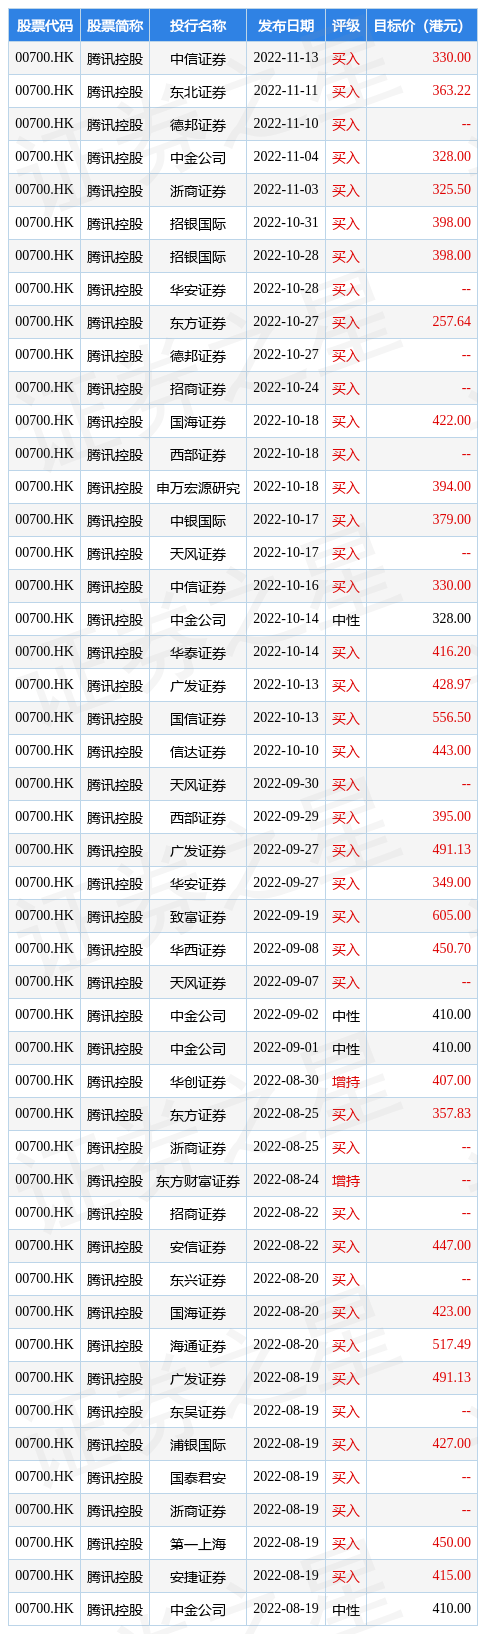Click the 发布日期 column header
The height and width of the screenshot is (1634, 478).
286,26
